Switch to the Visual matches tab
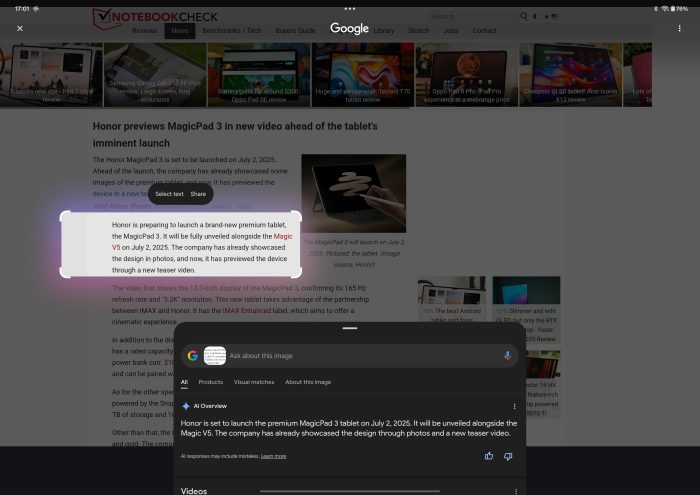700x495 pixels. click(x=254, y=382)
